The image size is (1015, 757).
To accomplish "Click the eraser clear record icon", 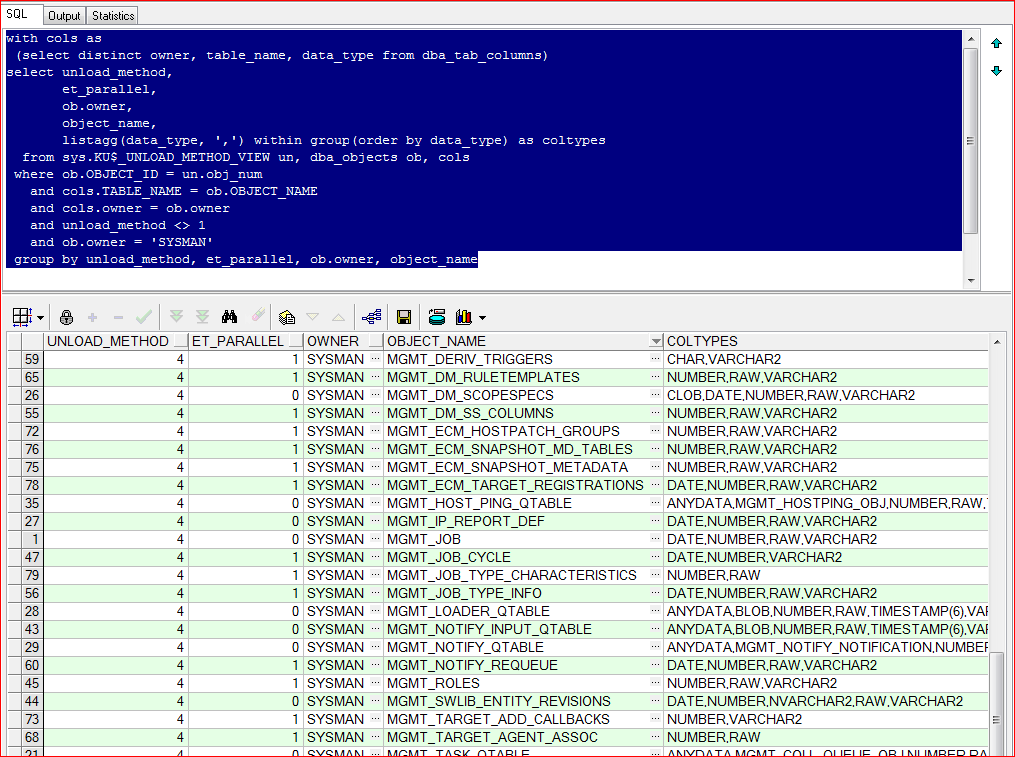I will click(x=258, y=316).
